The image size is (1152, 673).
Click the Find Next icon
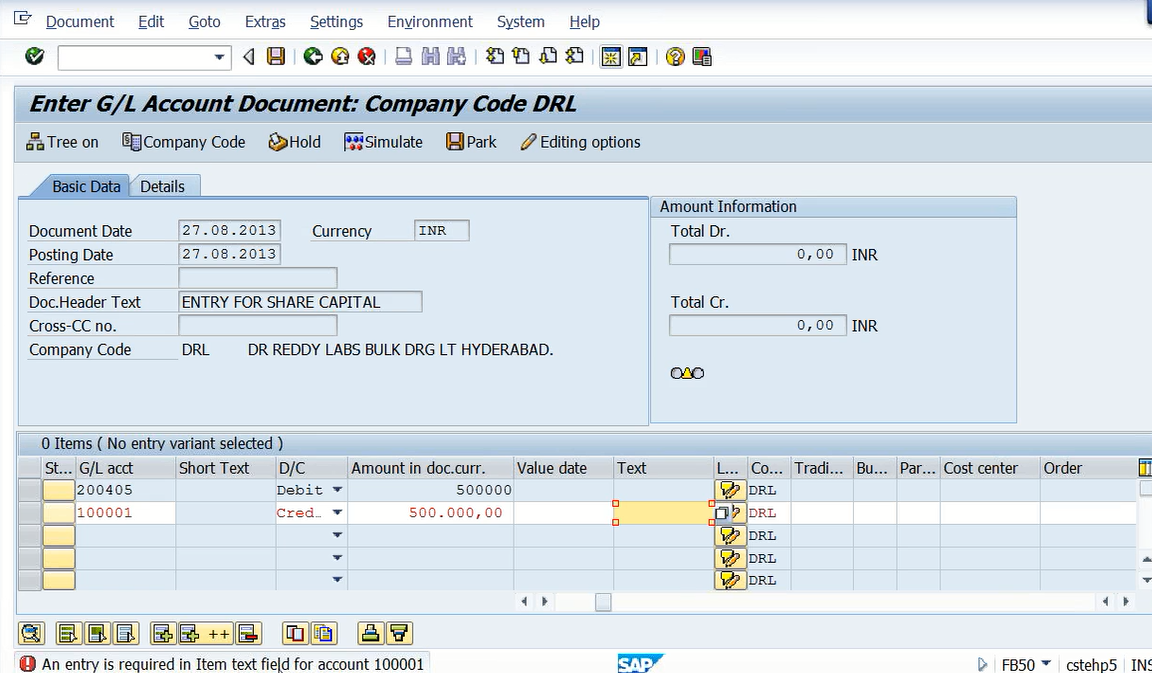pos(456,57)
